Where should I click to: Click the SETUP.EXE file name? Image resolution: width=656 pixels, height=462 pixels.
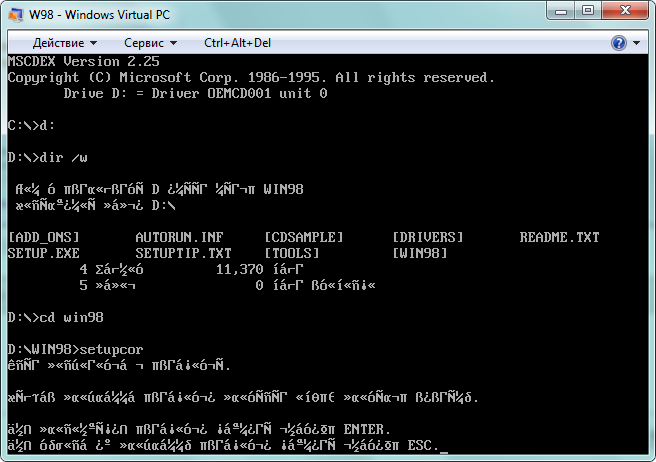point(44,253)
